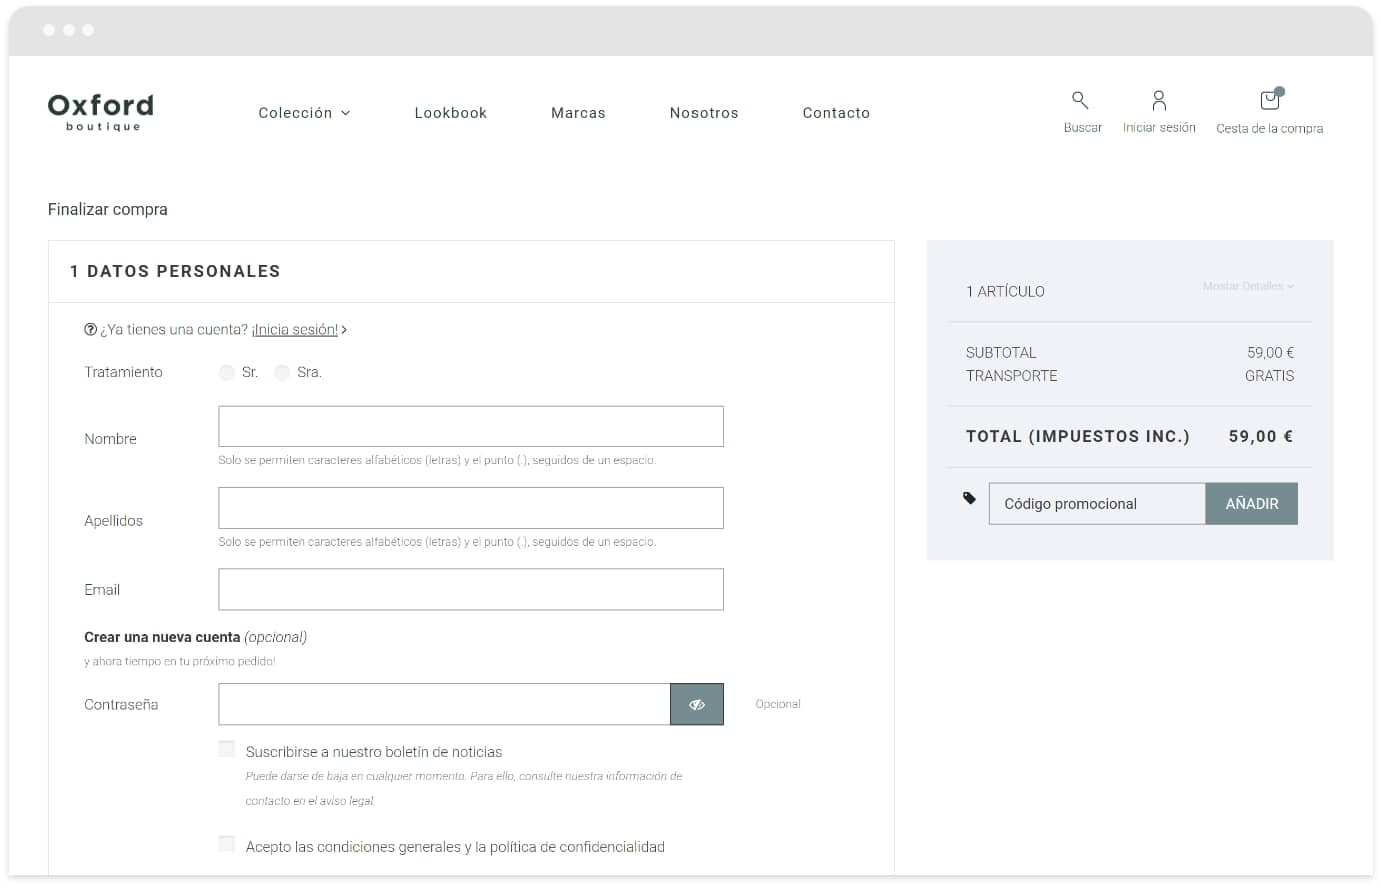Screen dimensions: 1382x887
Task: Click TOTAL (IMPUESTOS INC.) label
Action: coord(1078,436)
